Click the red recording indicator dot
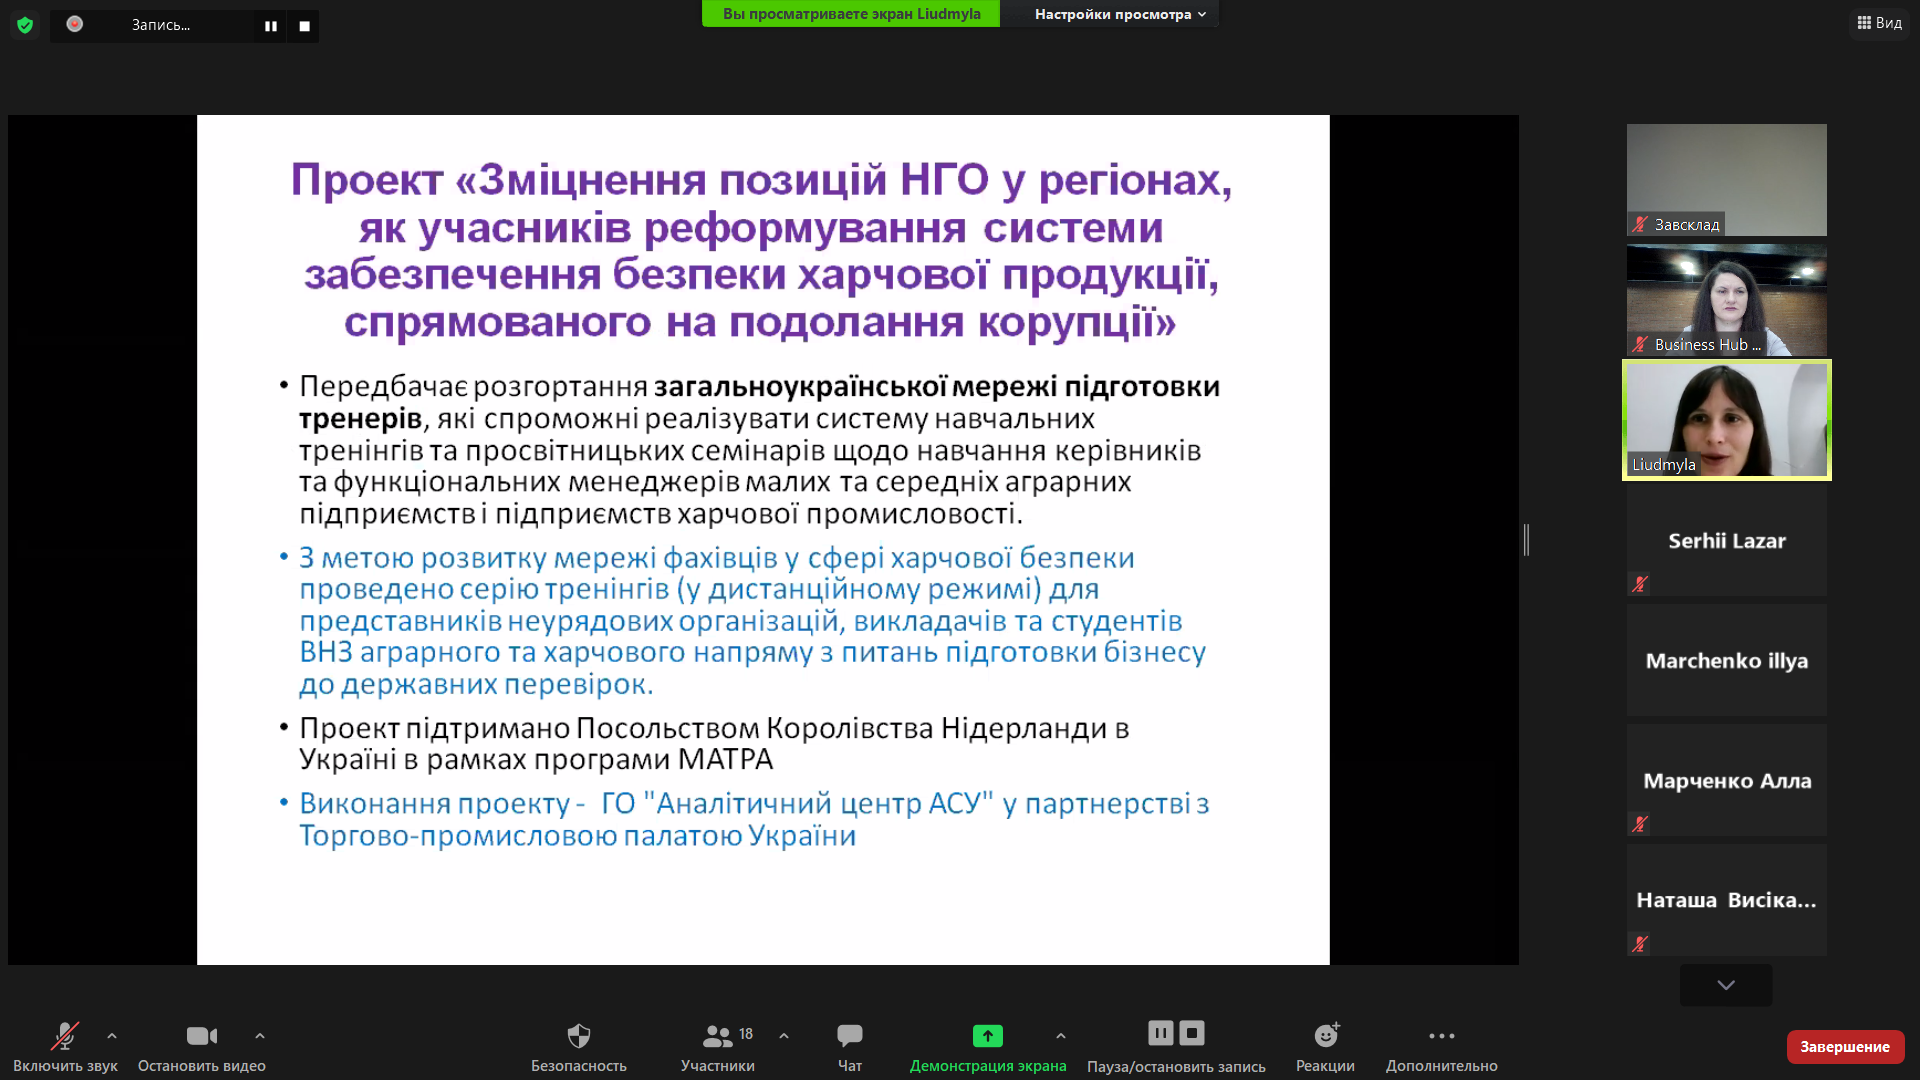The width and height of the screenshot is (1920, 1080). click(x=75, y=24)
